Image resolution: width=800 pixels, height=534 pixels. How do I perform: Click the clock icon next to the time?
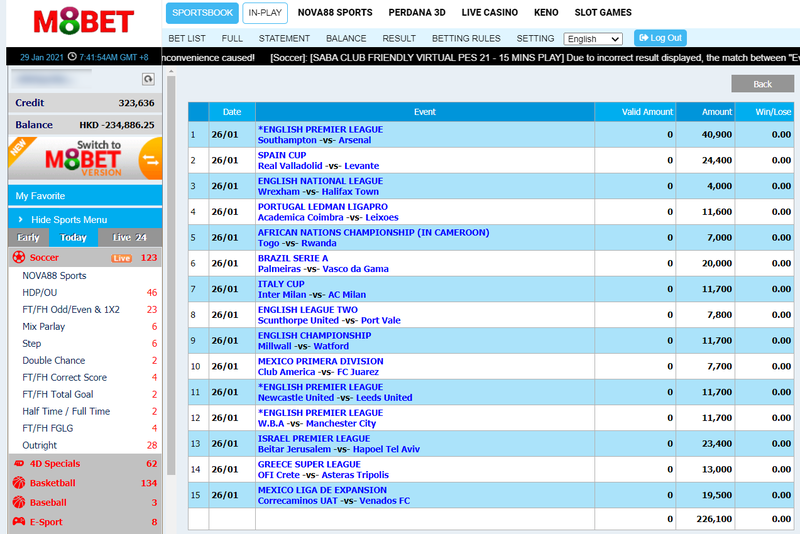pyautogui.click(x=72, y=57)
